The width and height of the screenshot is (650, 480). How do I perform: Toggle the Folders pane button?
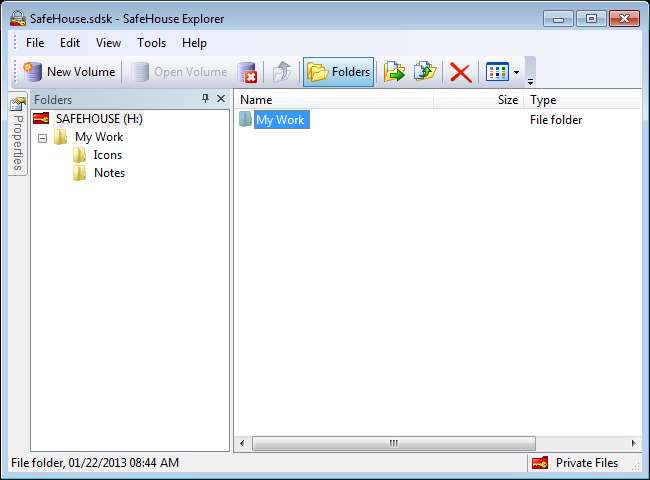tap(338, 72)
